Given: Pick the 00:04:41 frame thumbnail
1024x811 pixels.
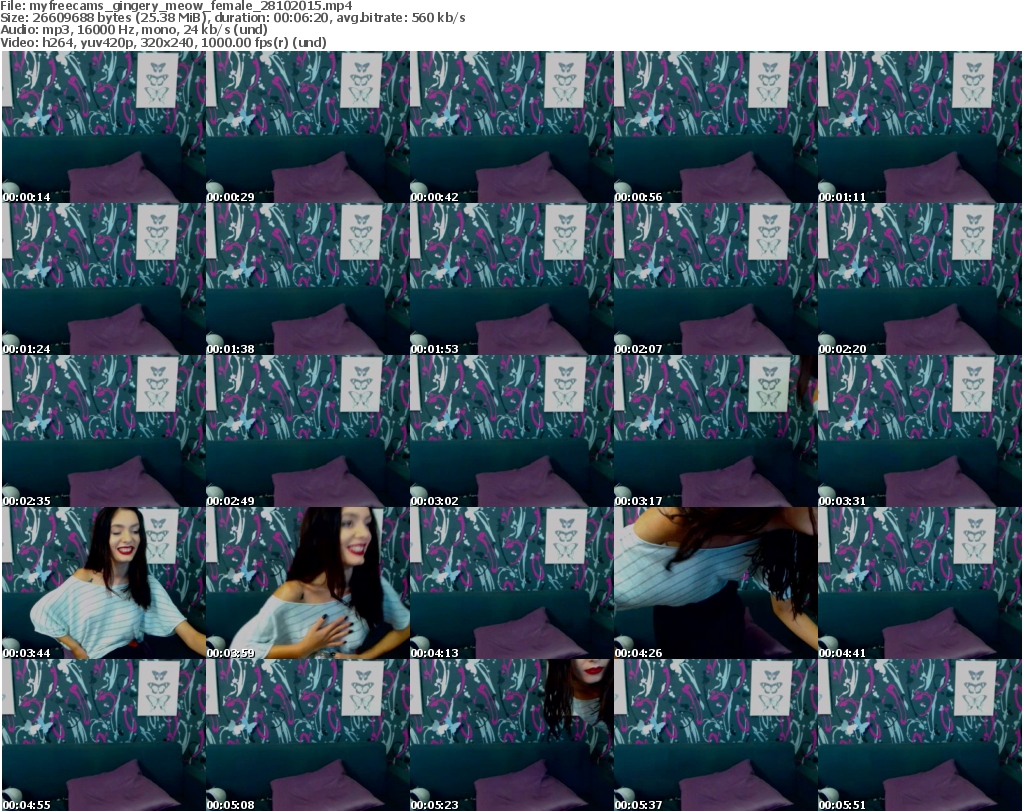Looking at the screenshot, I should [920, 583].
